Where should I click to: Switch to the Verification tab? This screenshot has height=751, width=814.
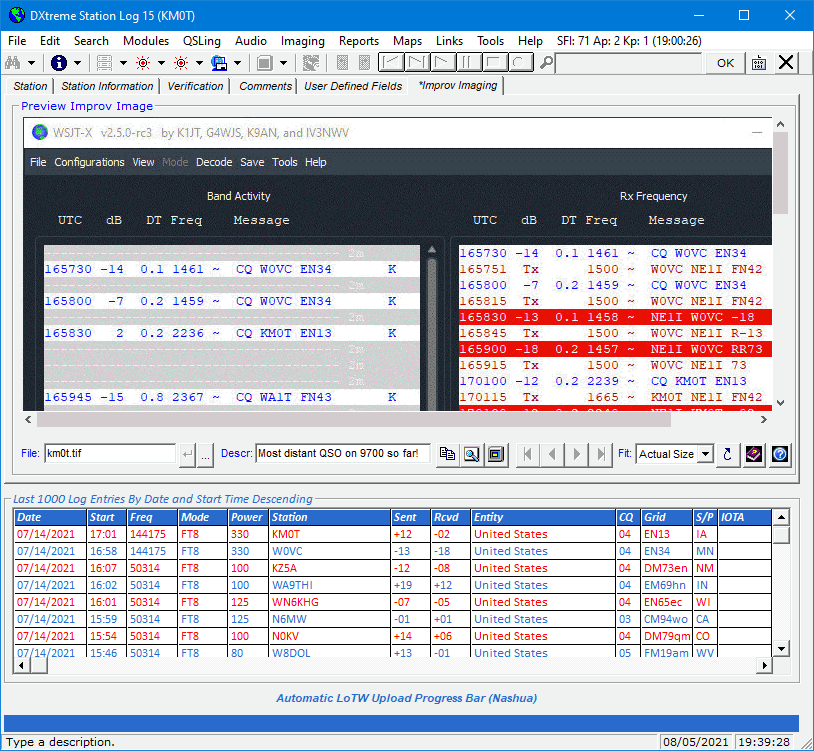195,86
